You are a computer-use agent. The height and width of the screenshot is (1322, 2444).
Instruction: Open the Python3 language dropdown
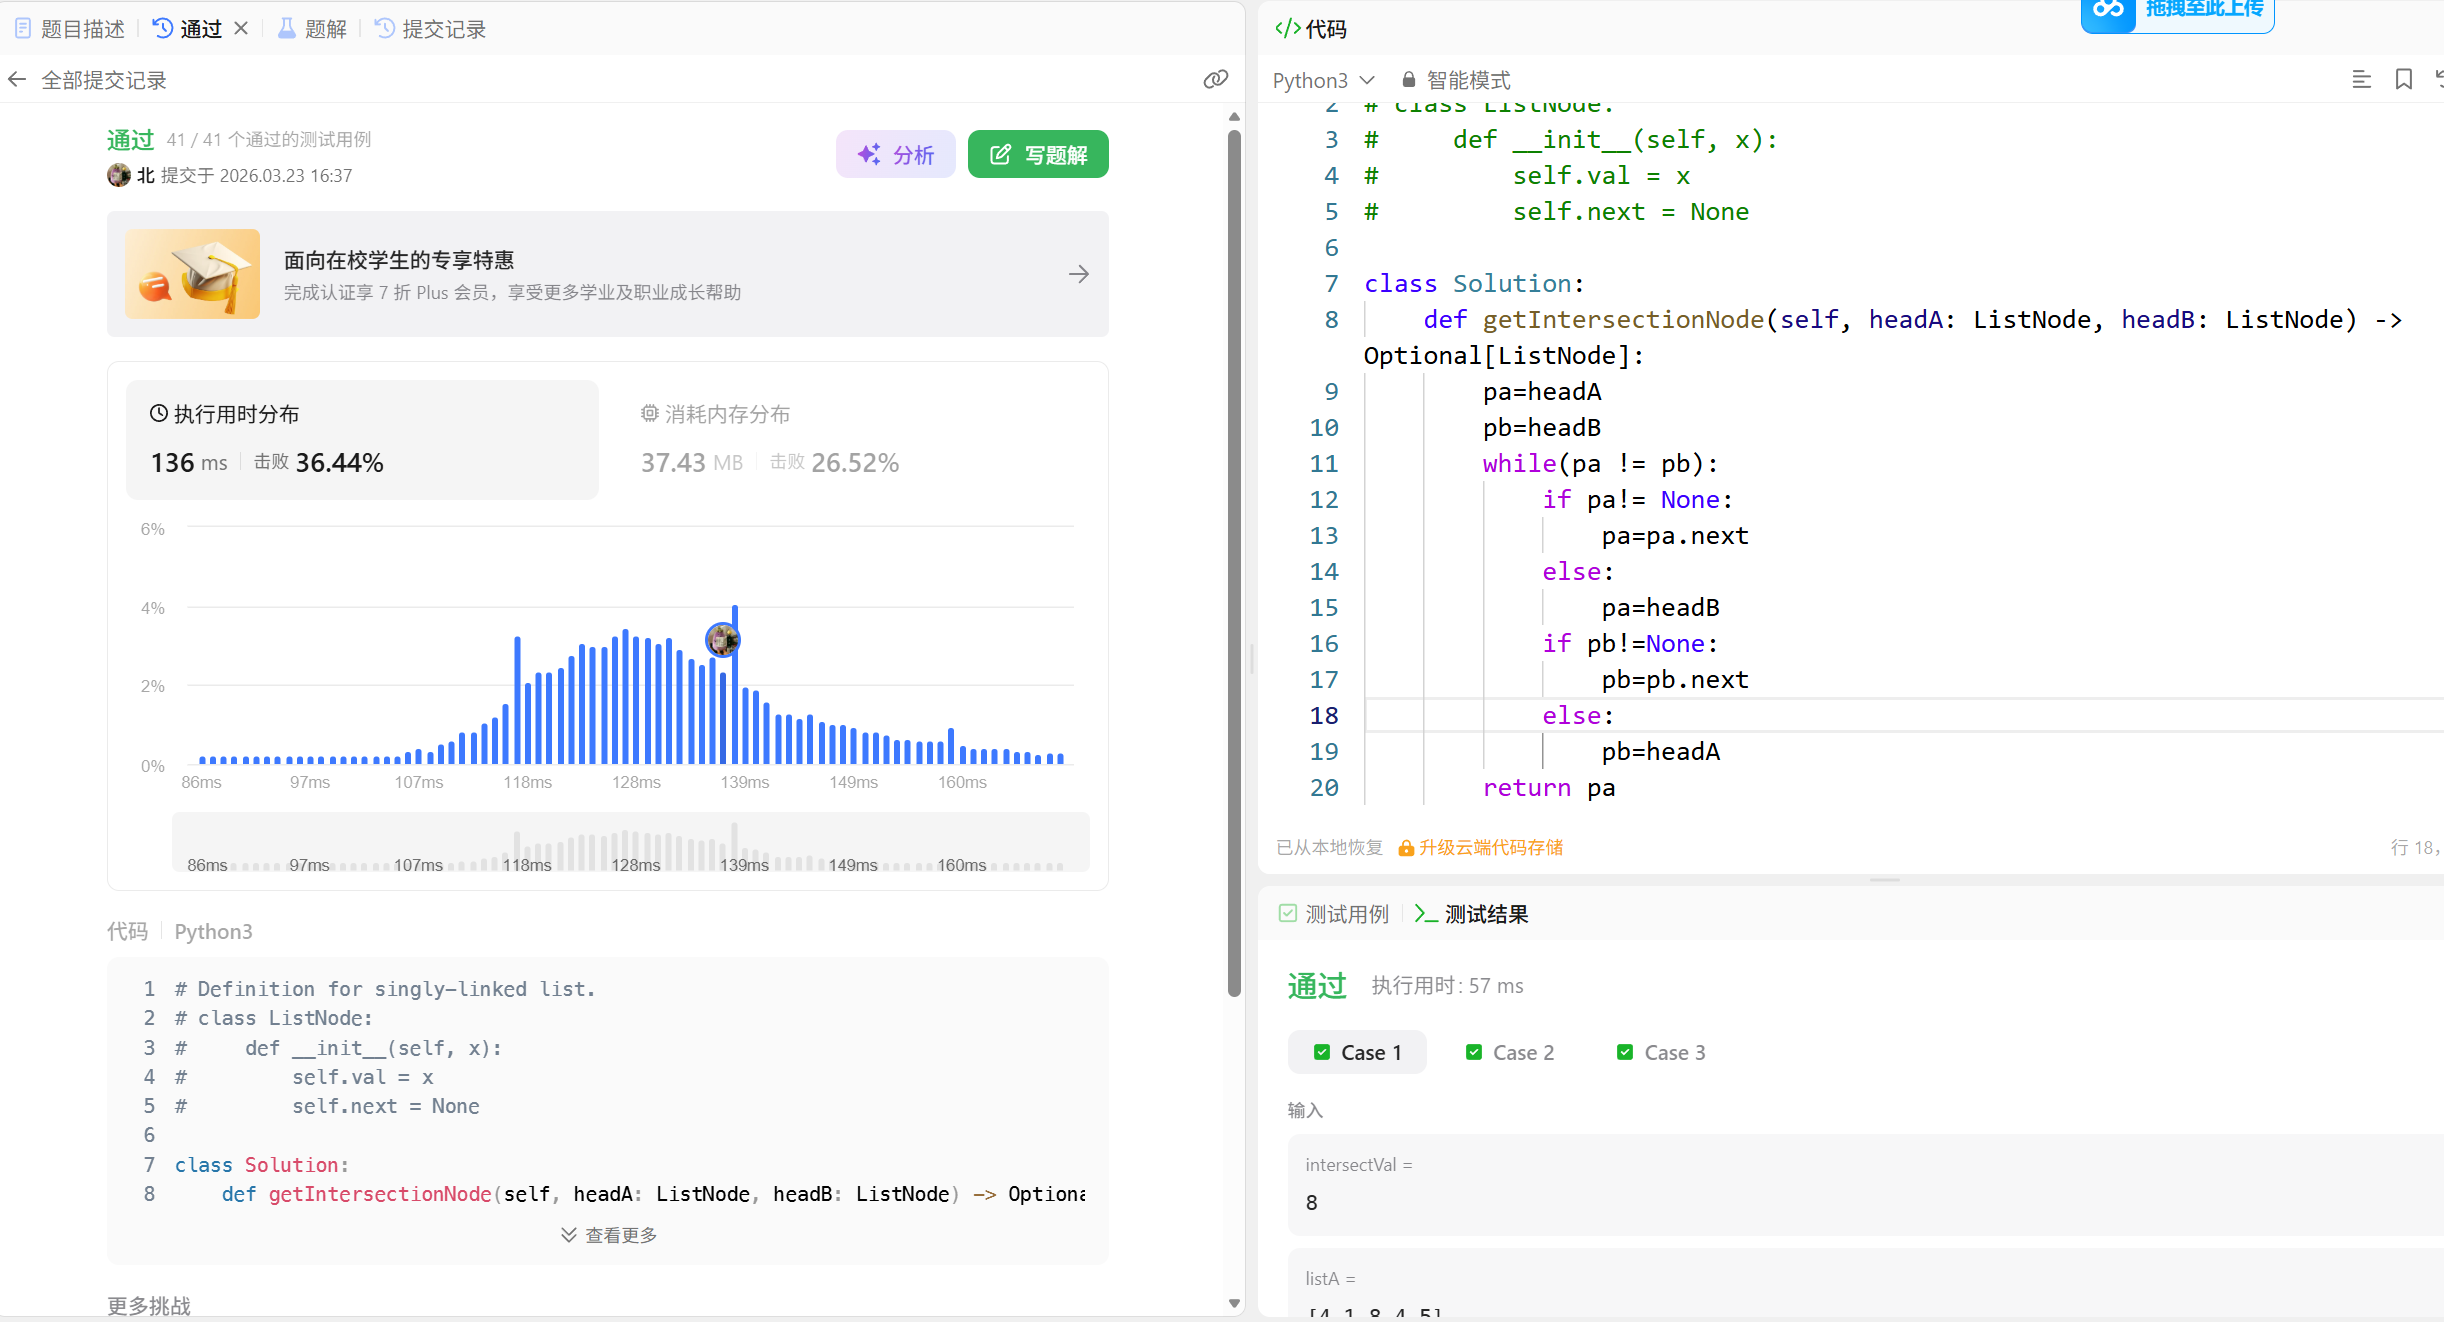tap(1323, 80)
